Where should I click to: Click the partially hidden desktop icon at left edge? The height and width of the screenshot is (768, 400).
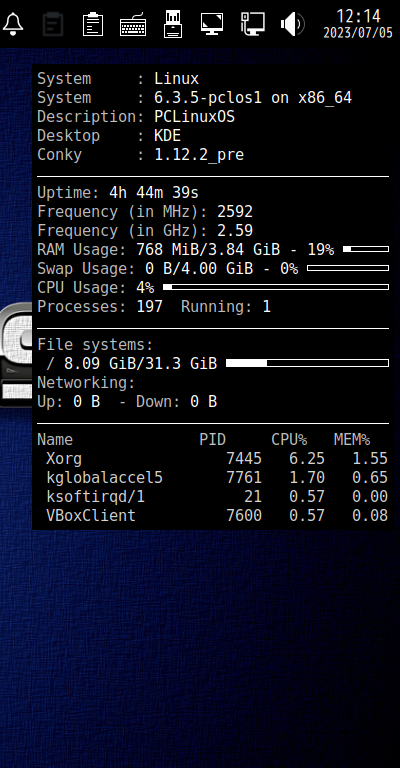click(x=16, y=355)
